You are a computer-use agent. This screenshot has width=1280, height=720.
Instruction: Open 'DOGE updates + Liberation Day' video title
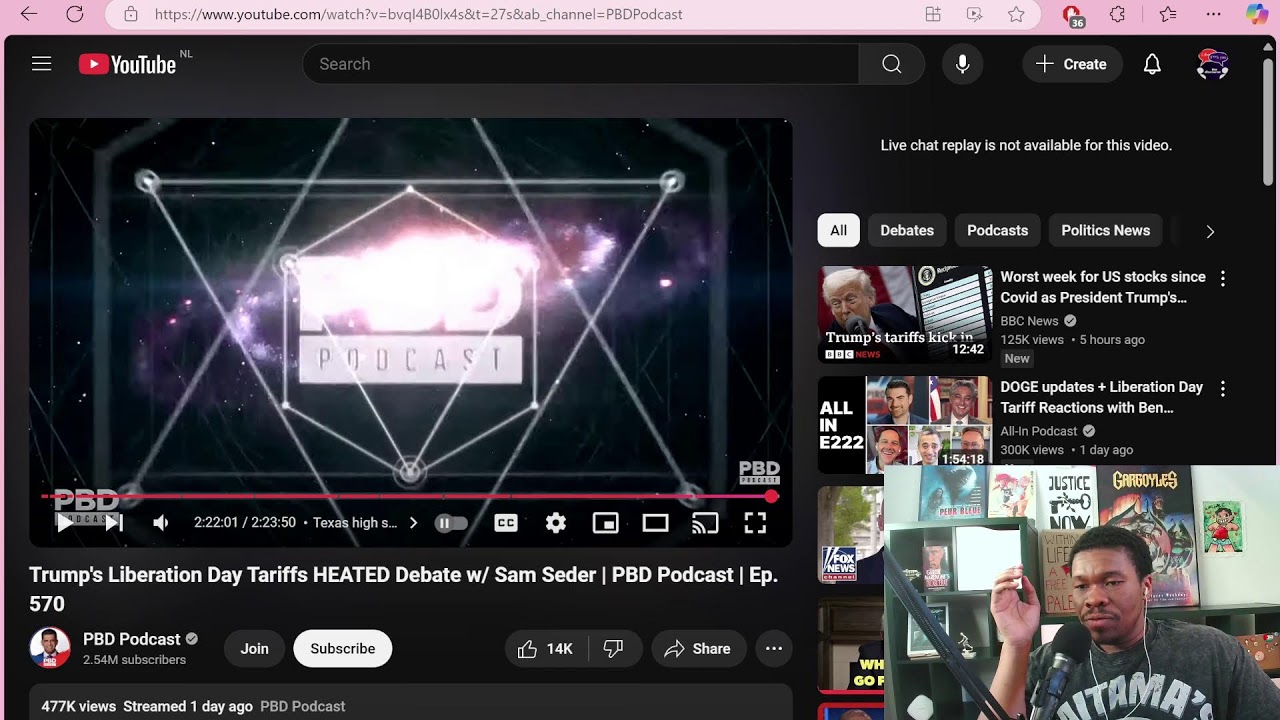click(1101, 397)
